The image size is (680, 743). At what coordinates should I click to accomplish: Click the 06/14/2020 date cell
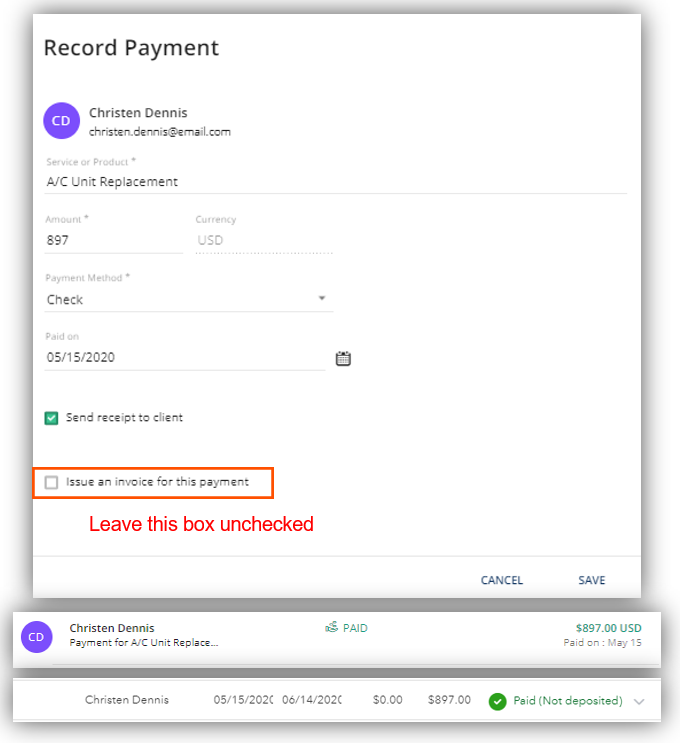point(311,700)
